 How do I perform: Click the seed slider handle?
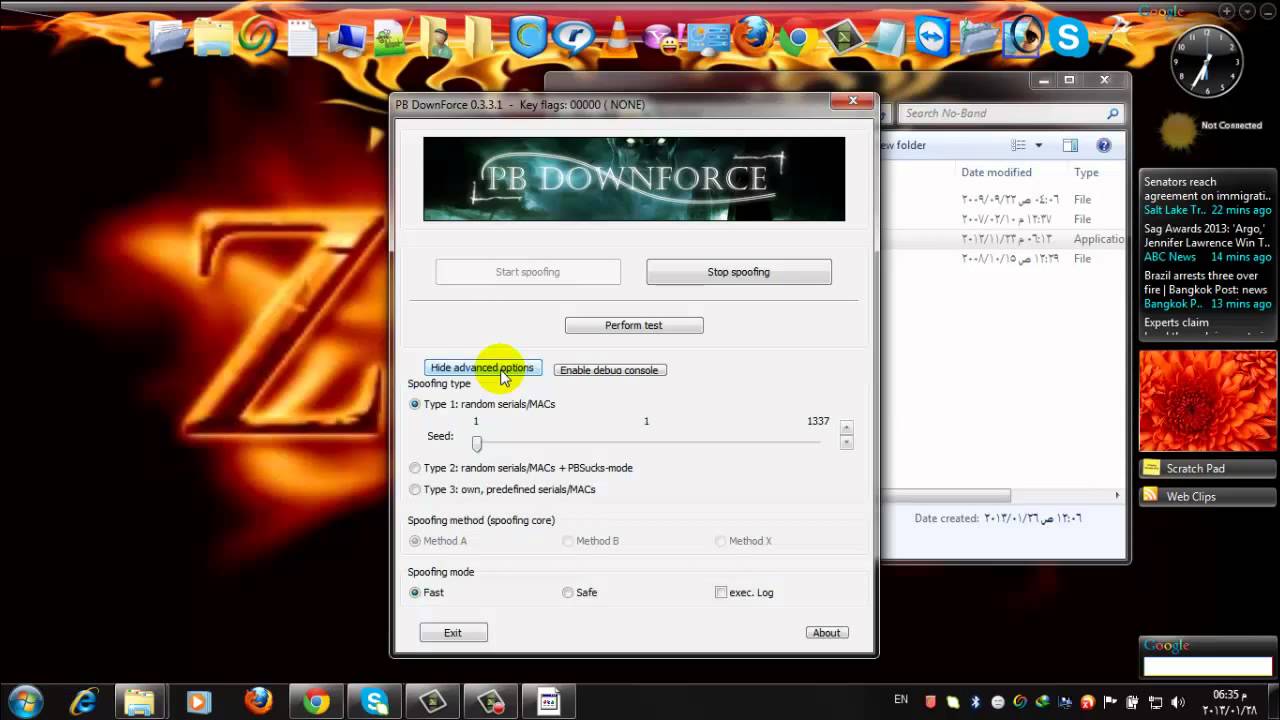[x=477, y=443]
